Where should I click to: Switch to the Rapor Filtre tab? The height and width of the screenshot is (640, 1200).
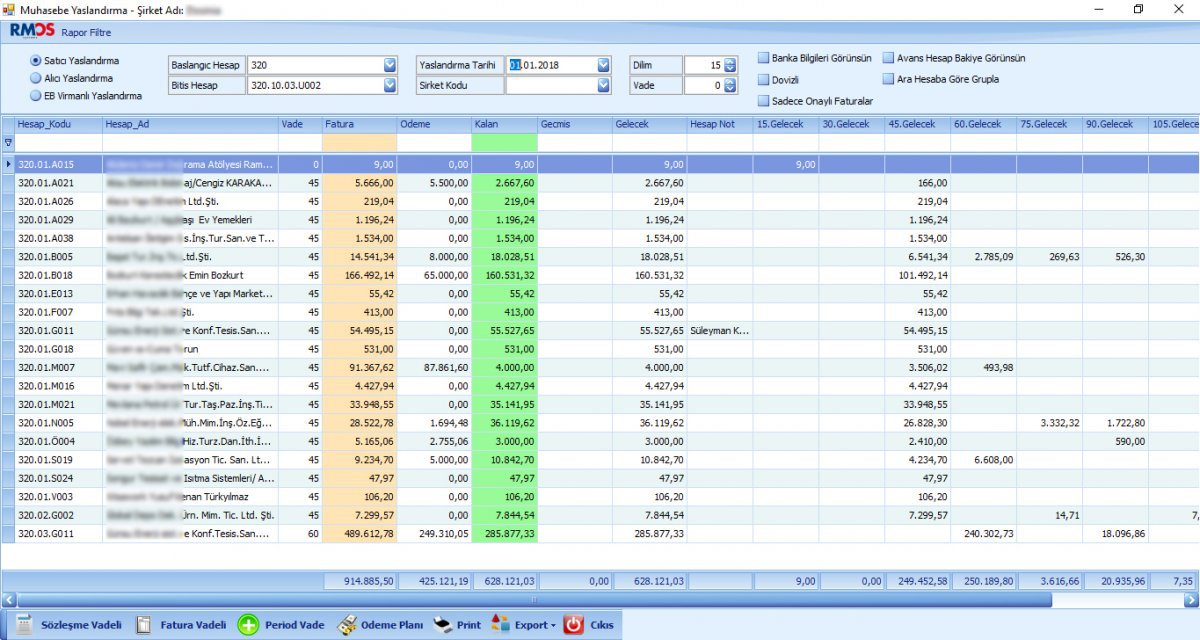(x=86, y=32)
